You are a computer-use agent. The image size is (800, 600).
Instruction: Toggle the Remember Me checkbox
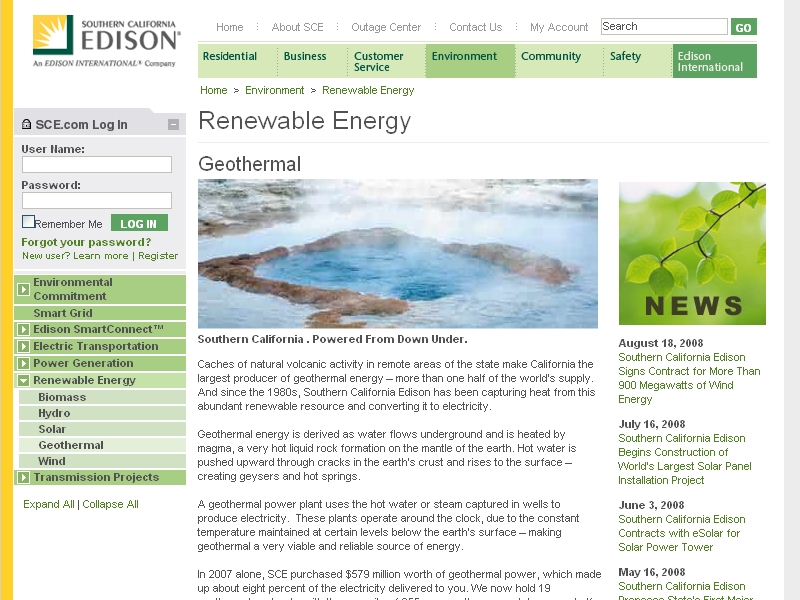[x=29, y=222]
